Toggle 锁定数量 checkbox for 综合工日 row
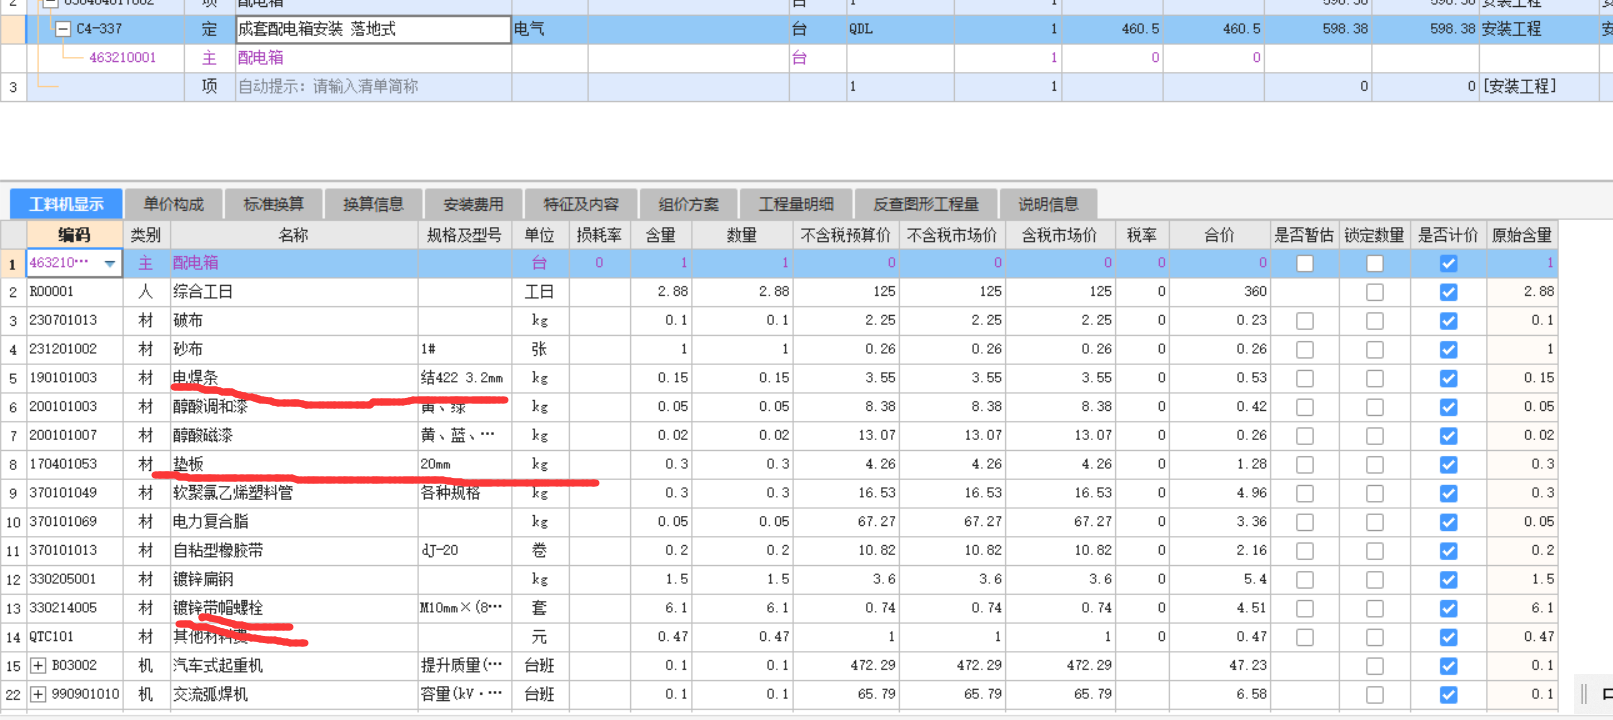 (x=1375, y=292)
